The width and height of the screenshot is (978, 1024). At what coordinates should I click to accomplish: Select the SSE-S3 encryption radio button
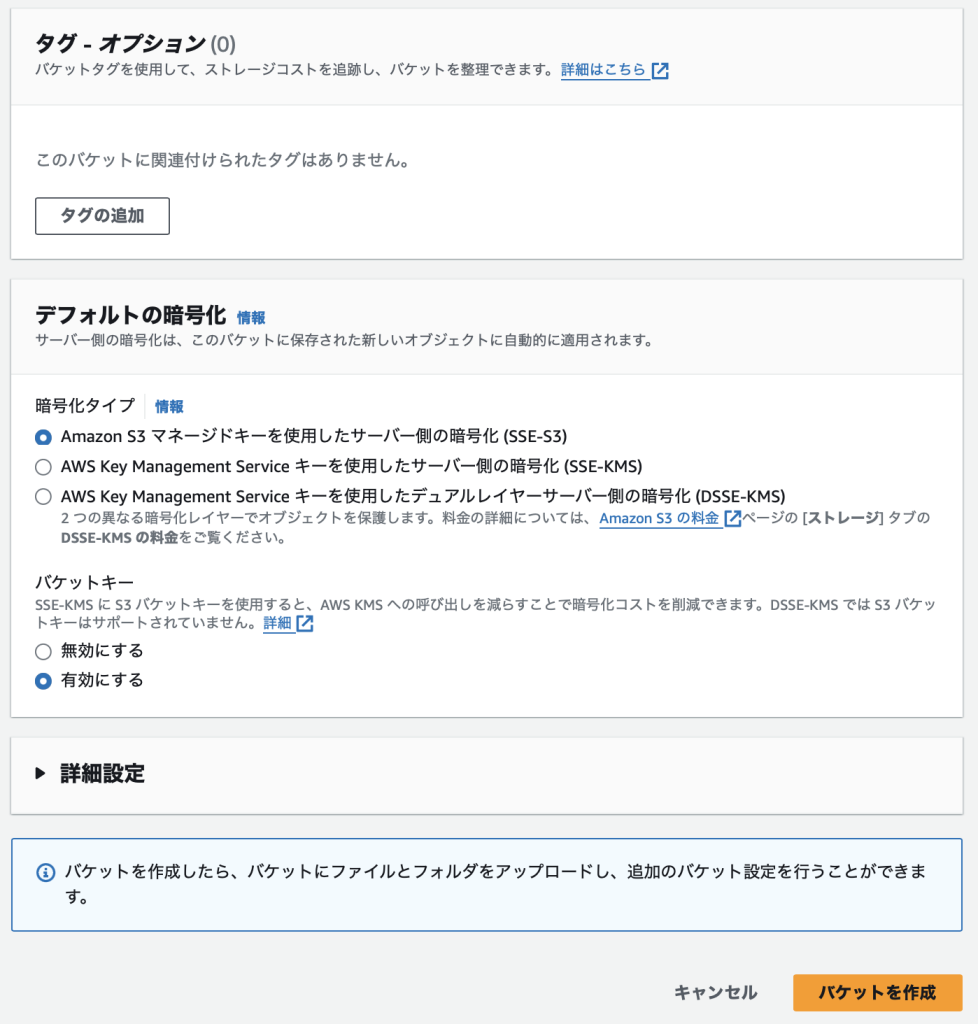pyautogui.click(x=43, y=436)
